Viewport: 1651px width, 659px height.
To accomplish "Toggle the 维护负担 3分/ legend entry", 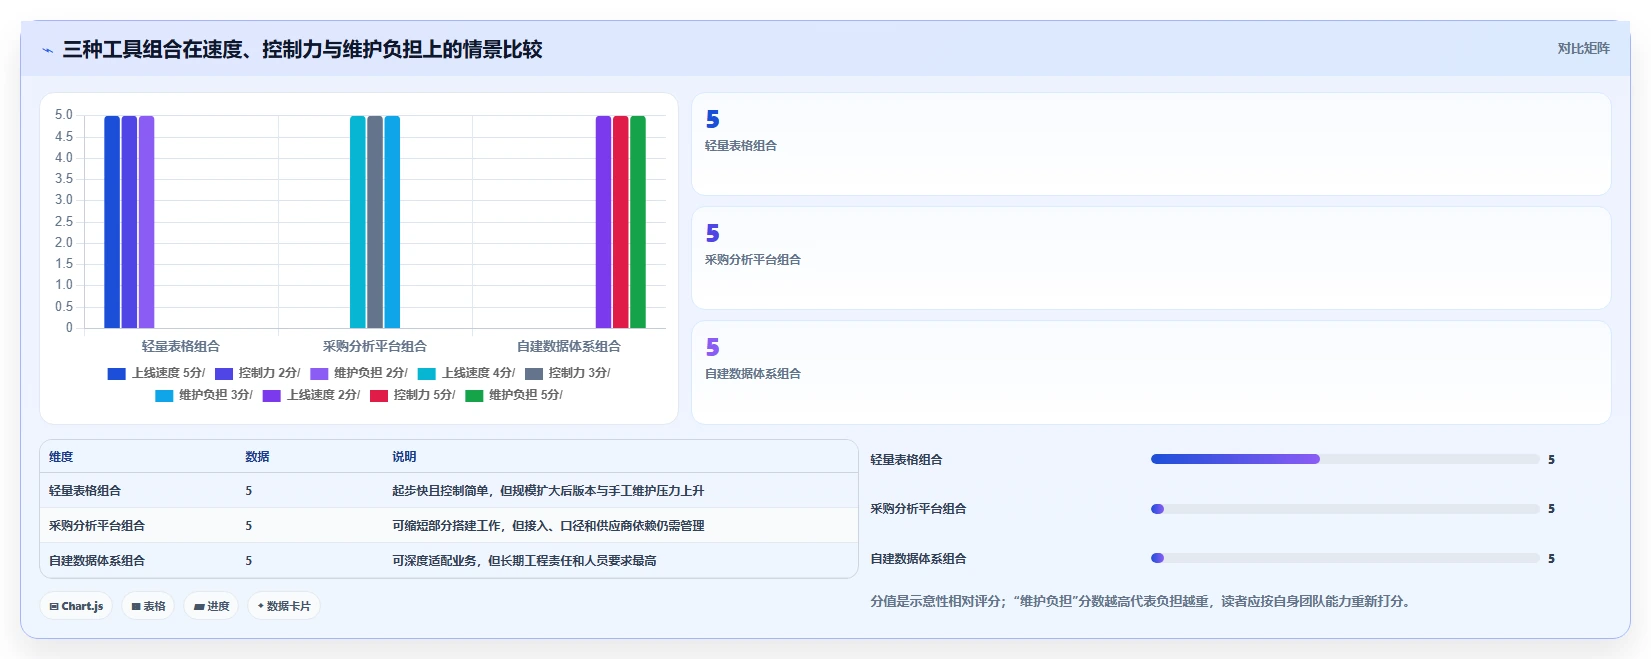I will pos(203,395).
